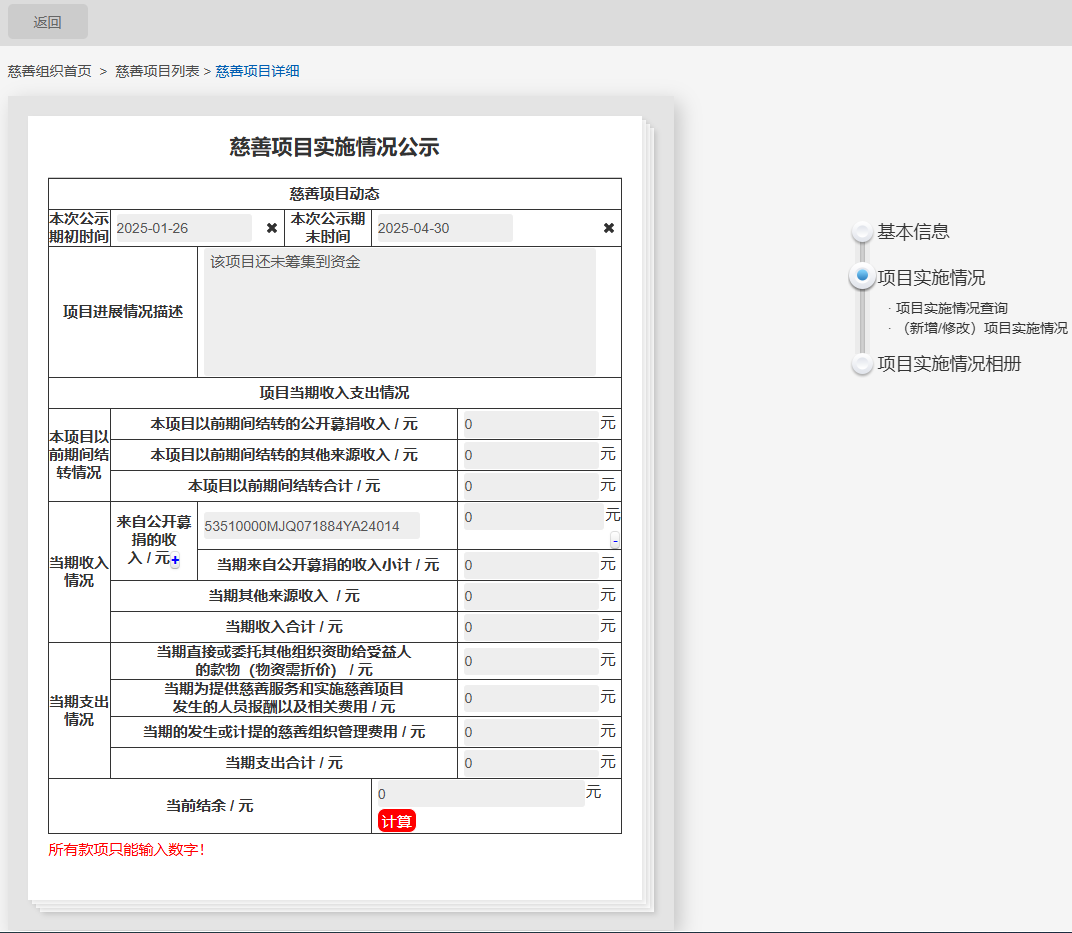Click the 当前结余 amount field
1072x933 pixels.
480,794
